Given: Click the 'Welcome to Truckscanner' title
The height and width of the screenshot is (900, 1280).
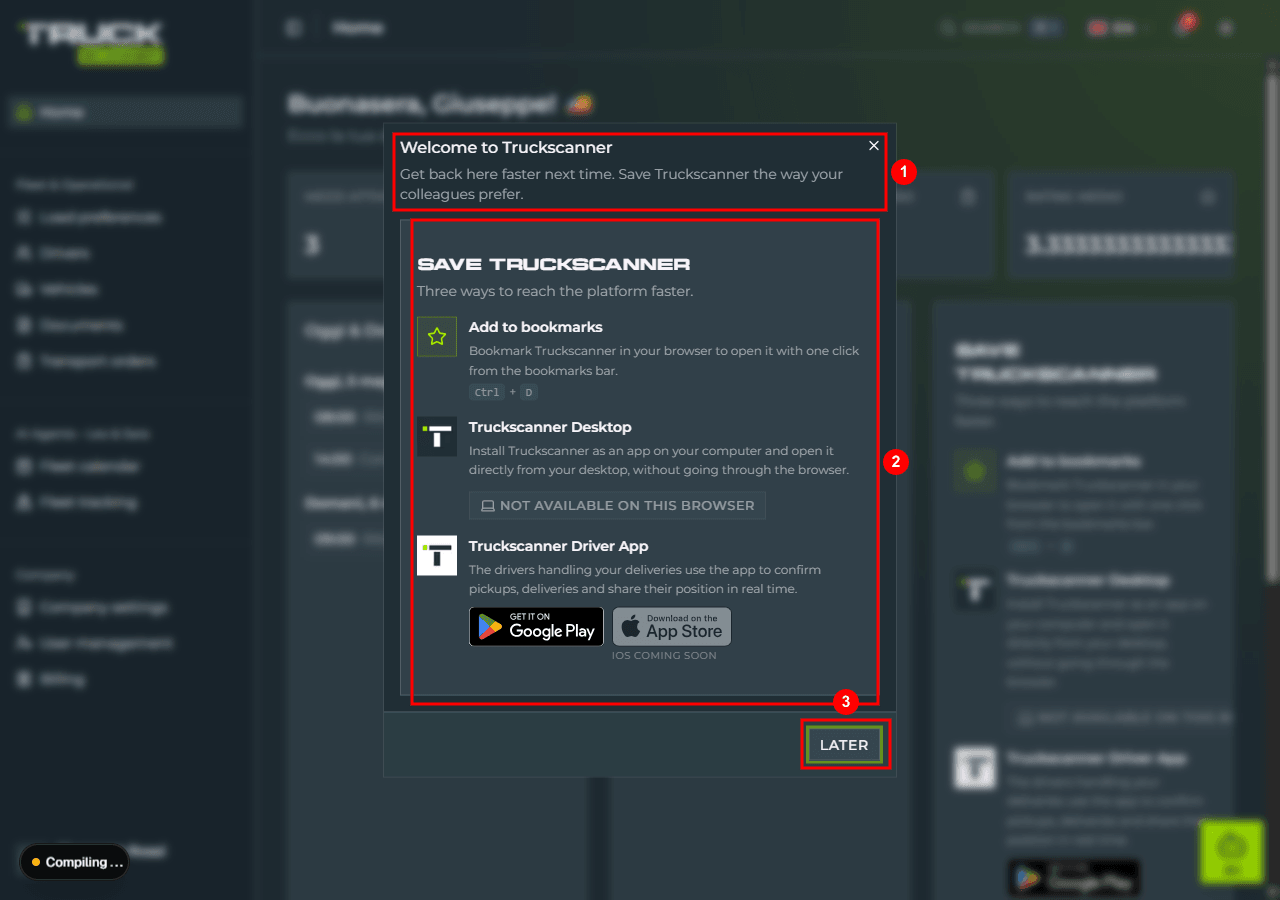Looking at the screenshot, I should (x=506, y=147).
